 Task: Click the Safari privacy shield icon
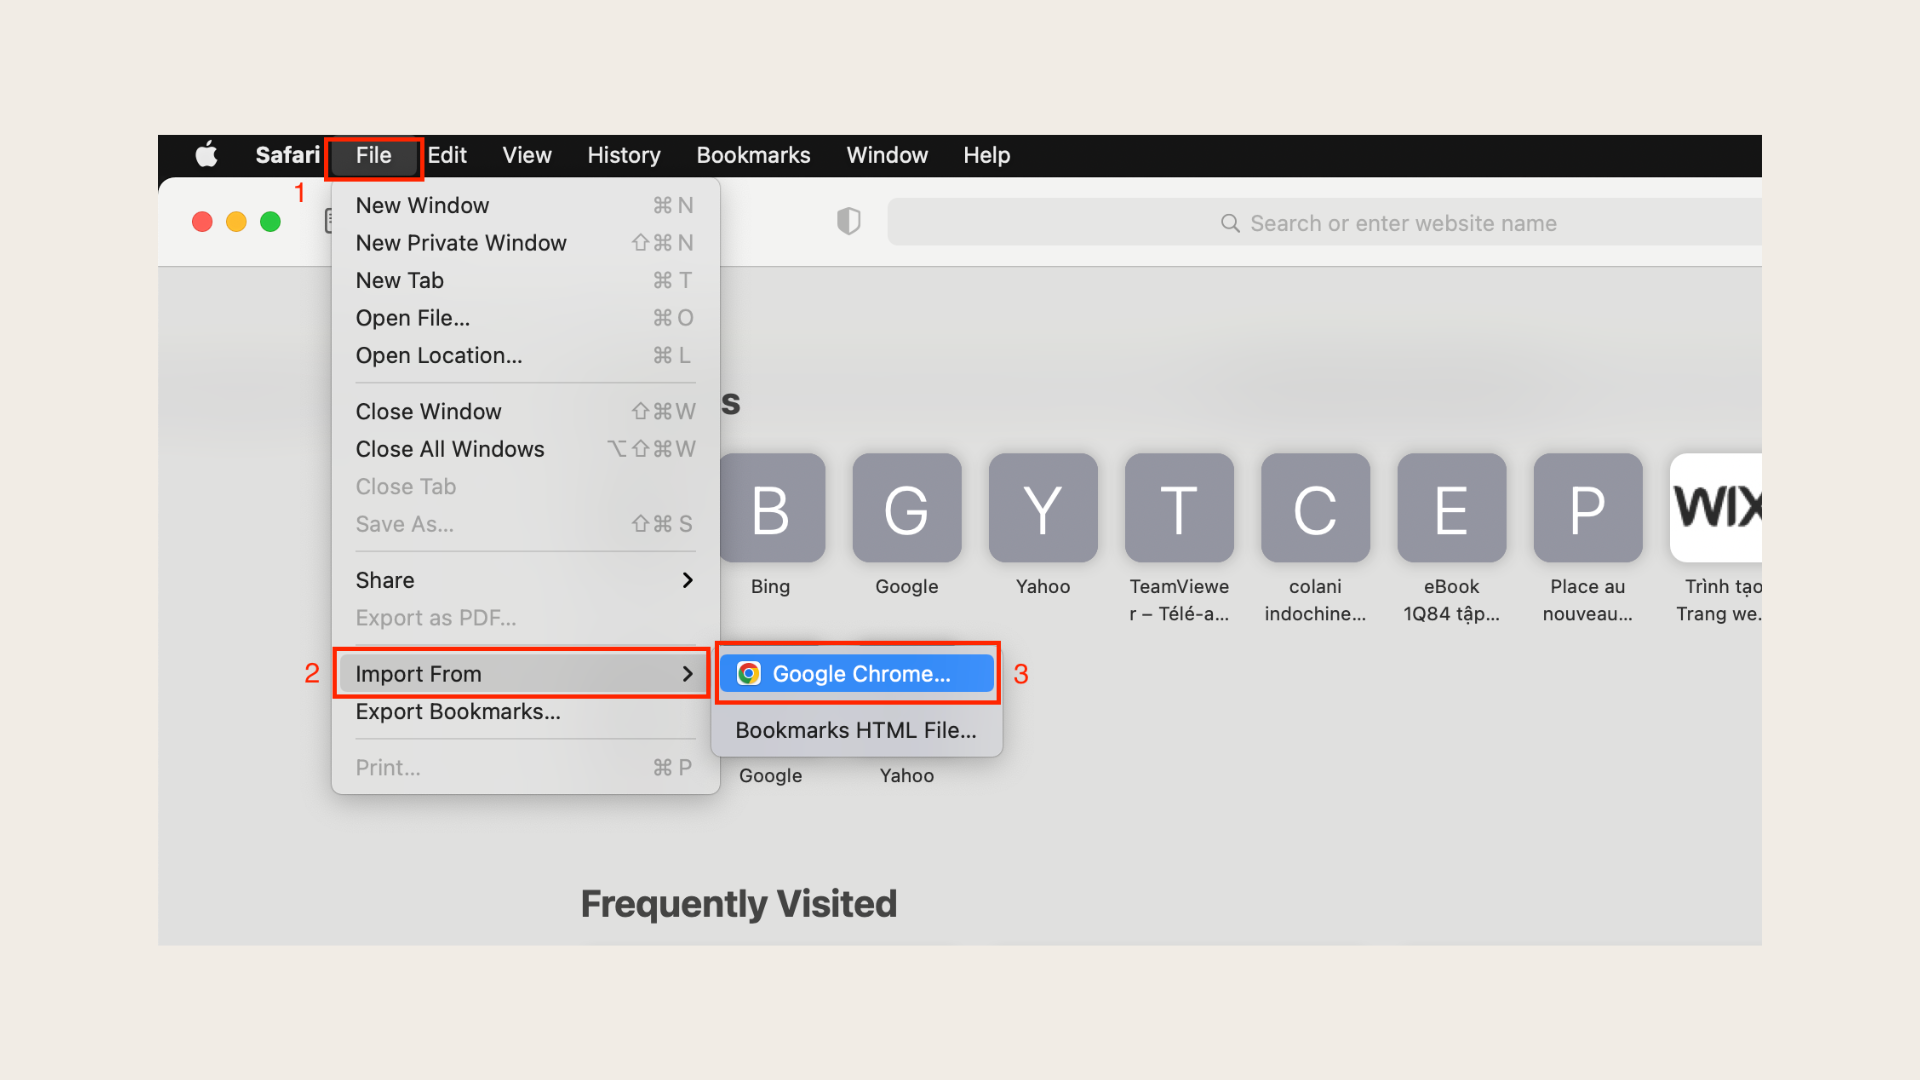tap(848, 222)
